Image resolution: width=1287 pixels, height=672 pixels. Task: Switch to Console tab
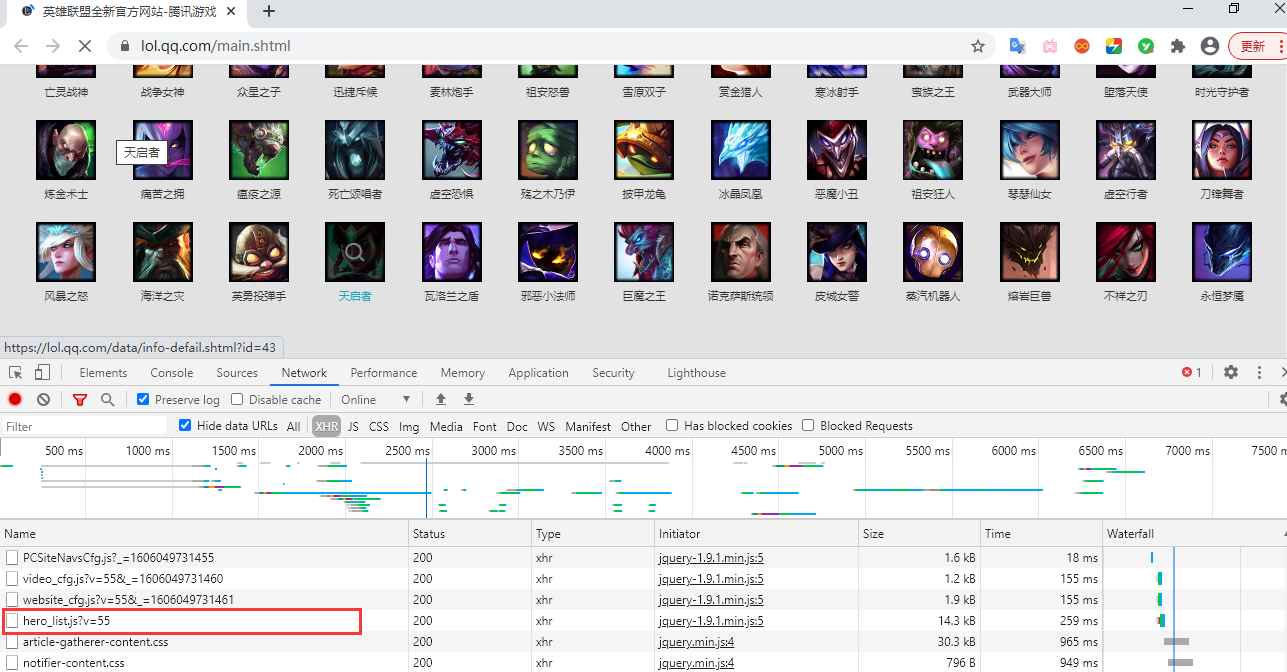[172, 373]
